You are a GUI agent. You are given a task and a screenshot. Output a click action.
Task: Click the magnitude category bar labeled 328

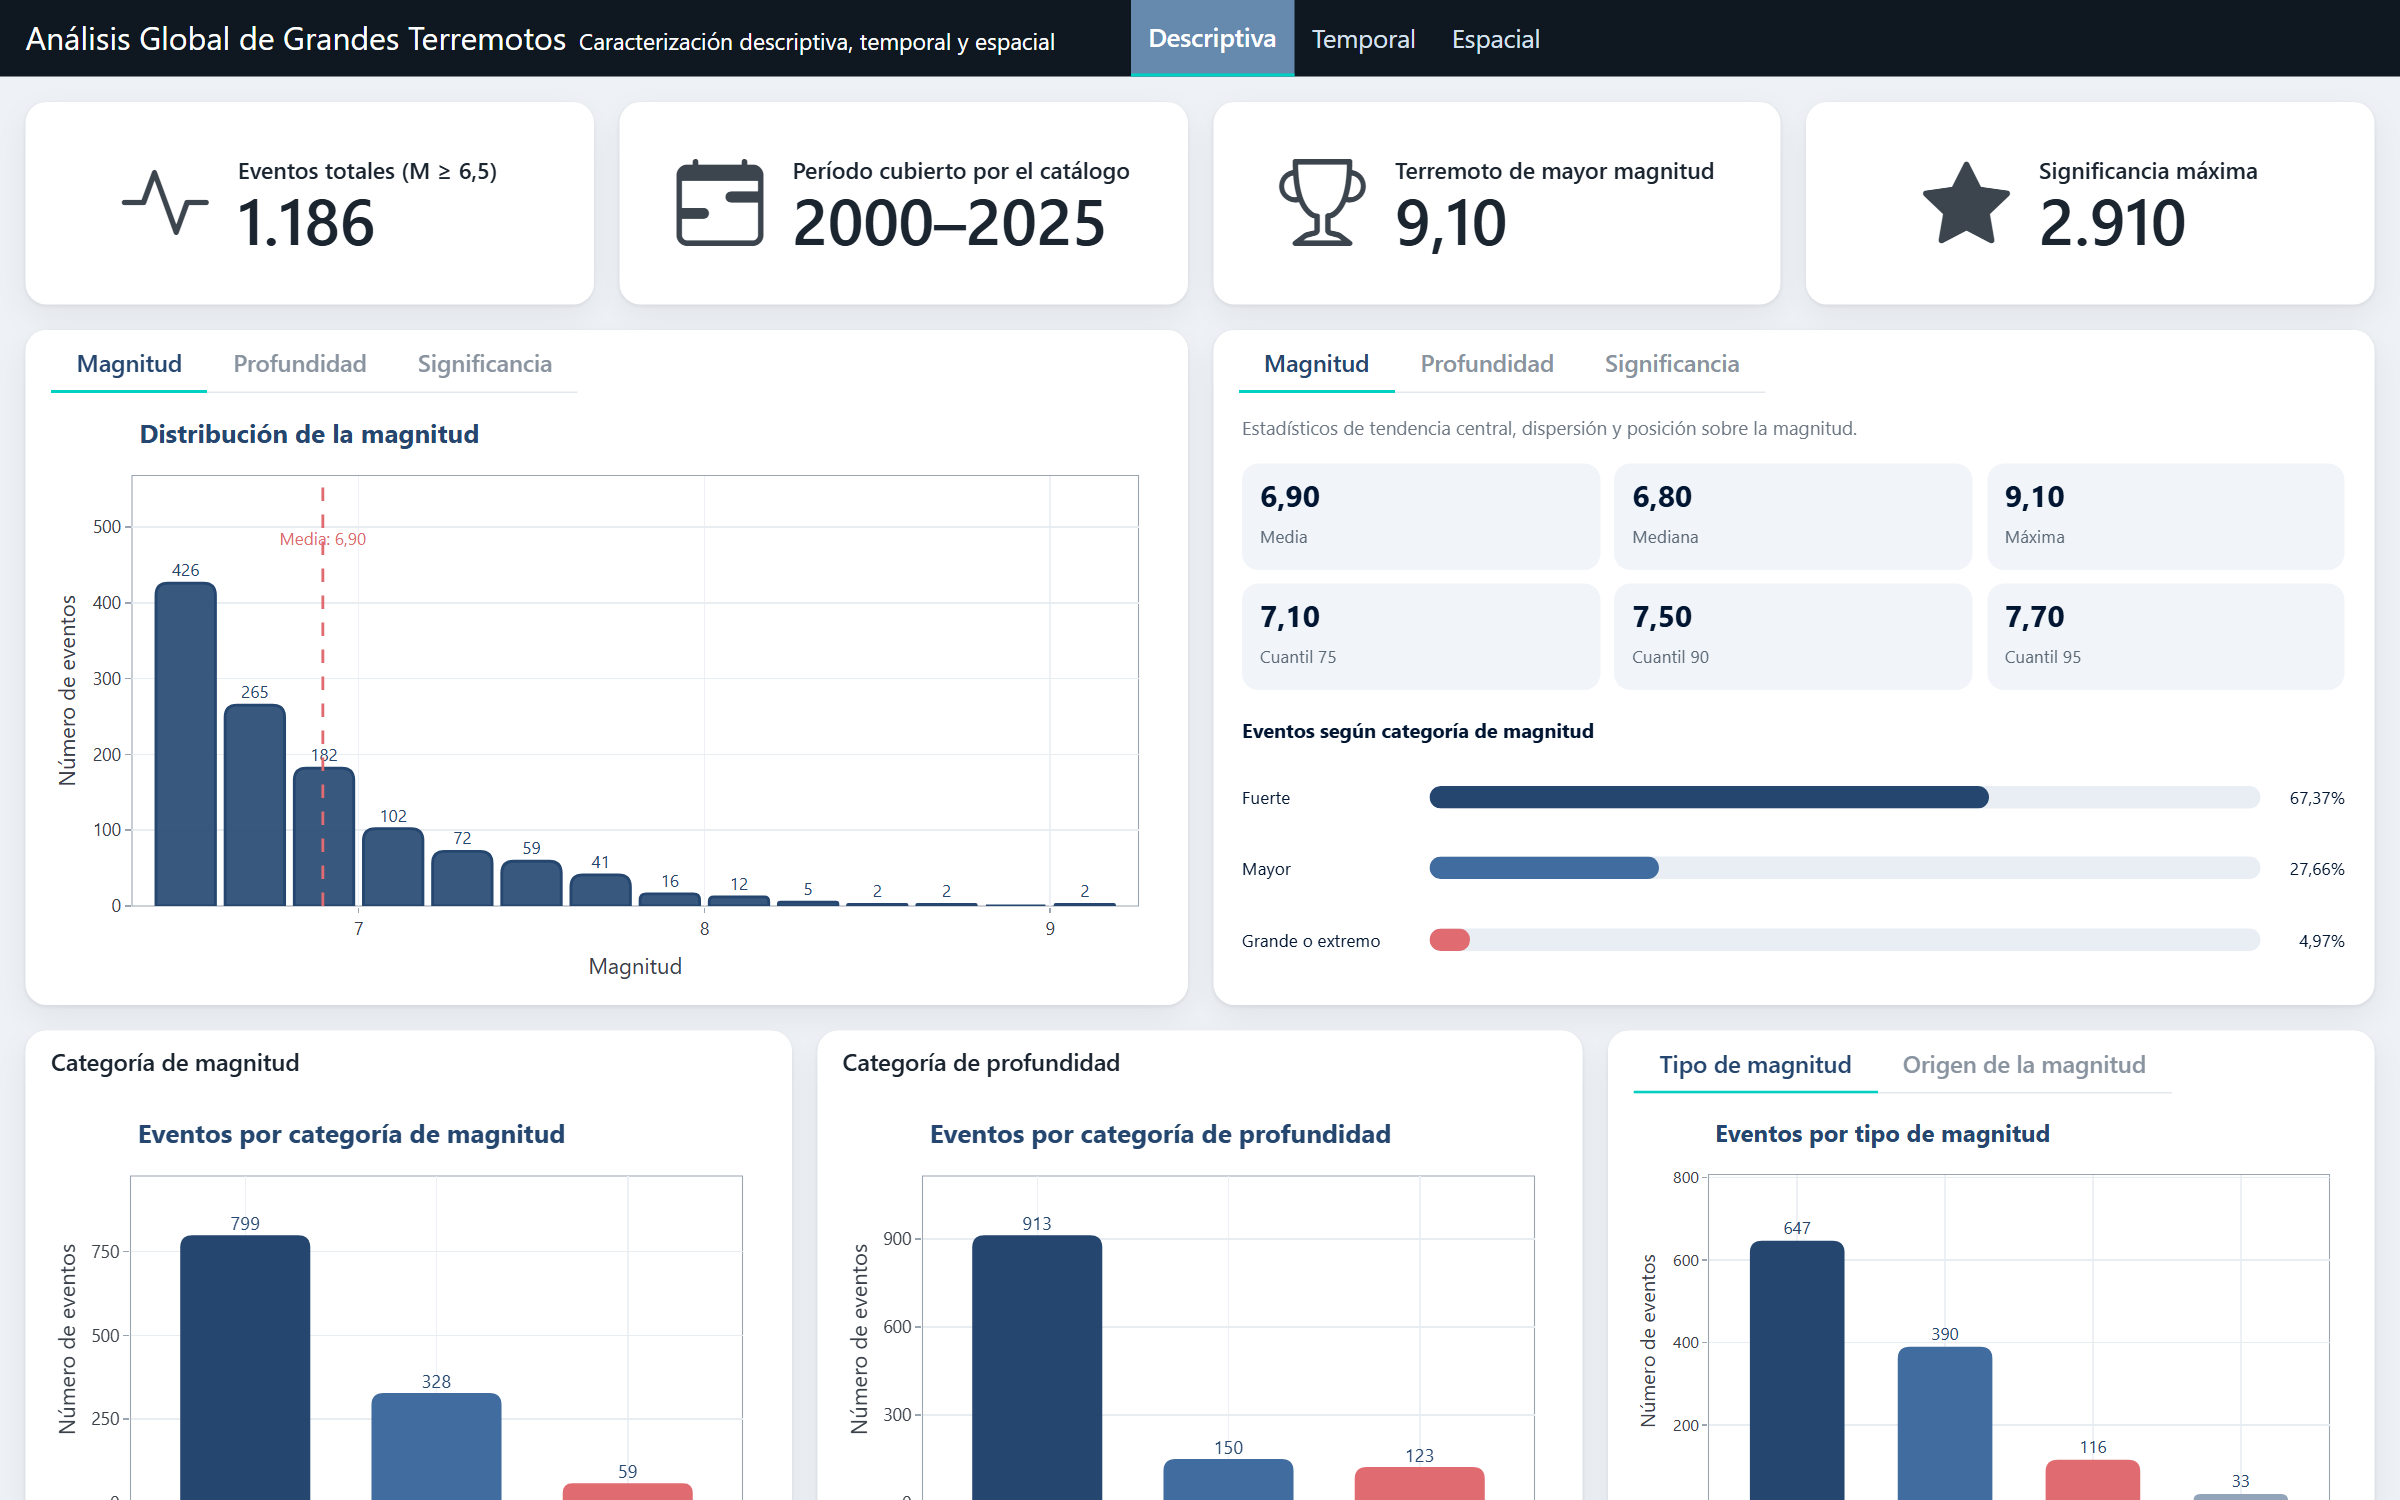(x=436, y=1446)
